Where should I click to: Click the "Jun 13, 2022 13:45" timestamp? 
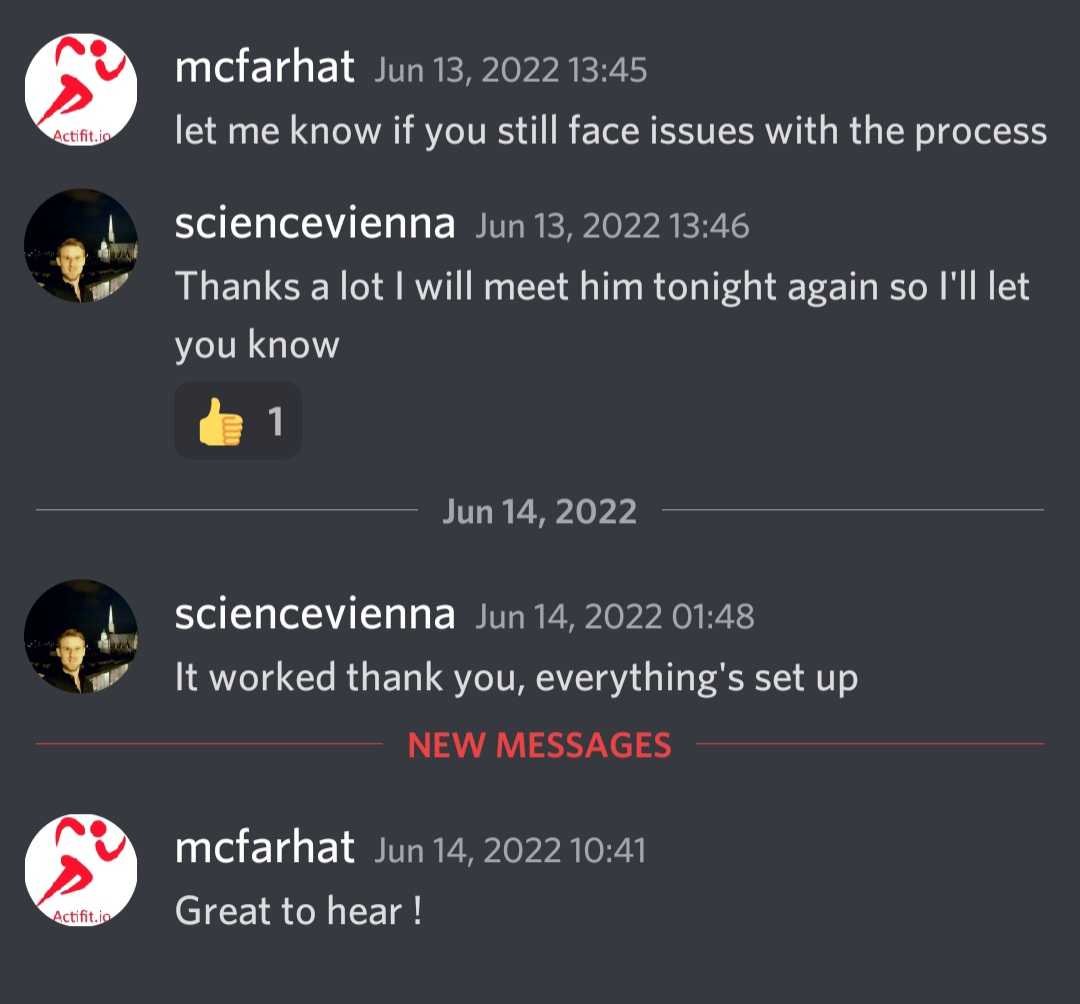510,70
